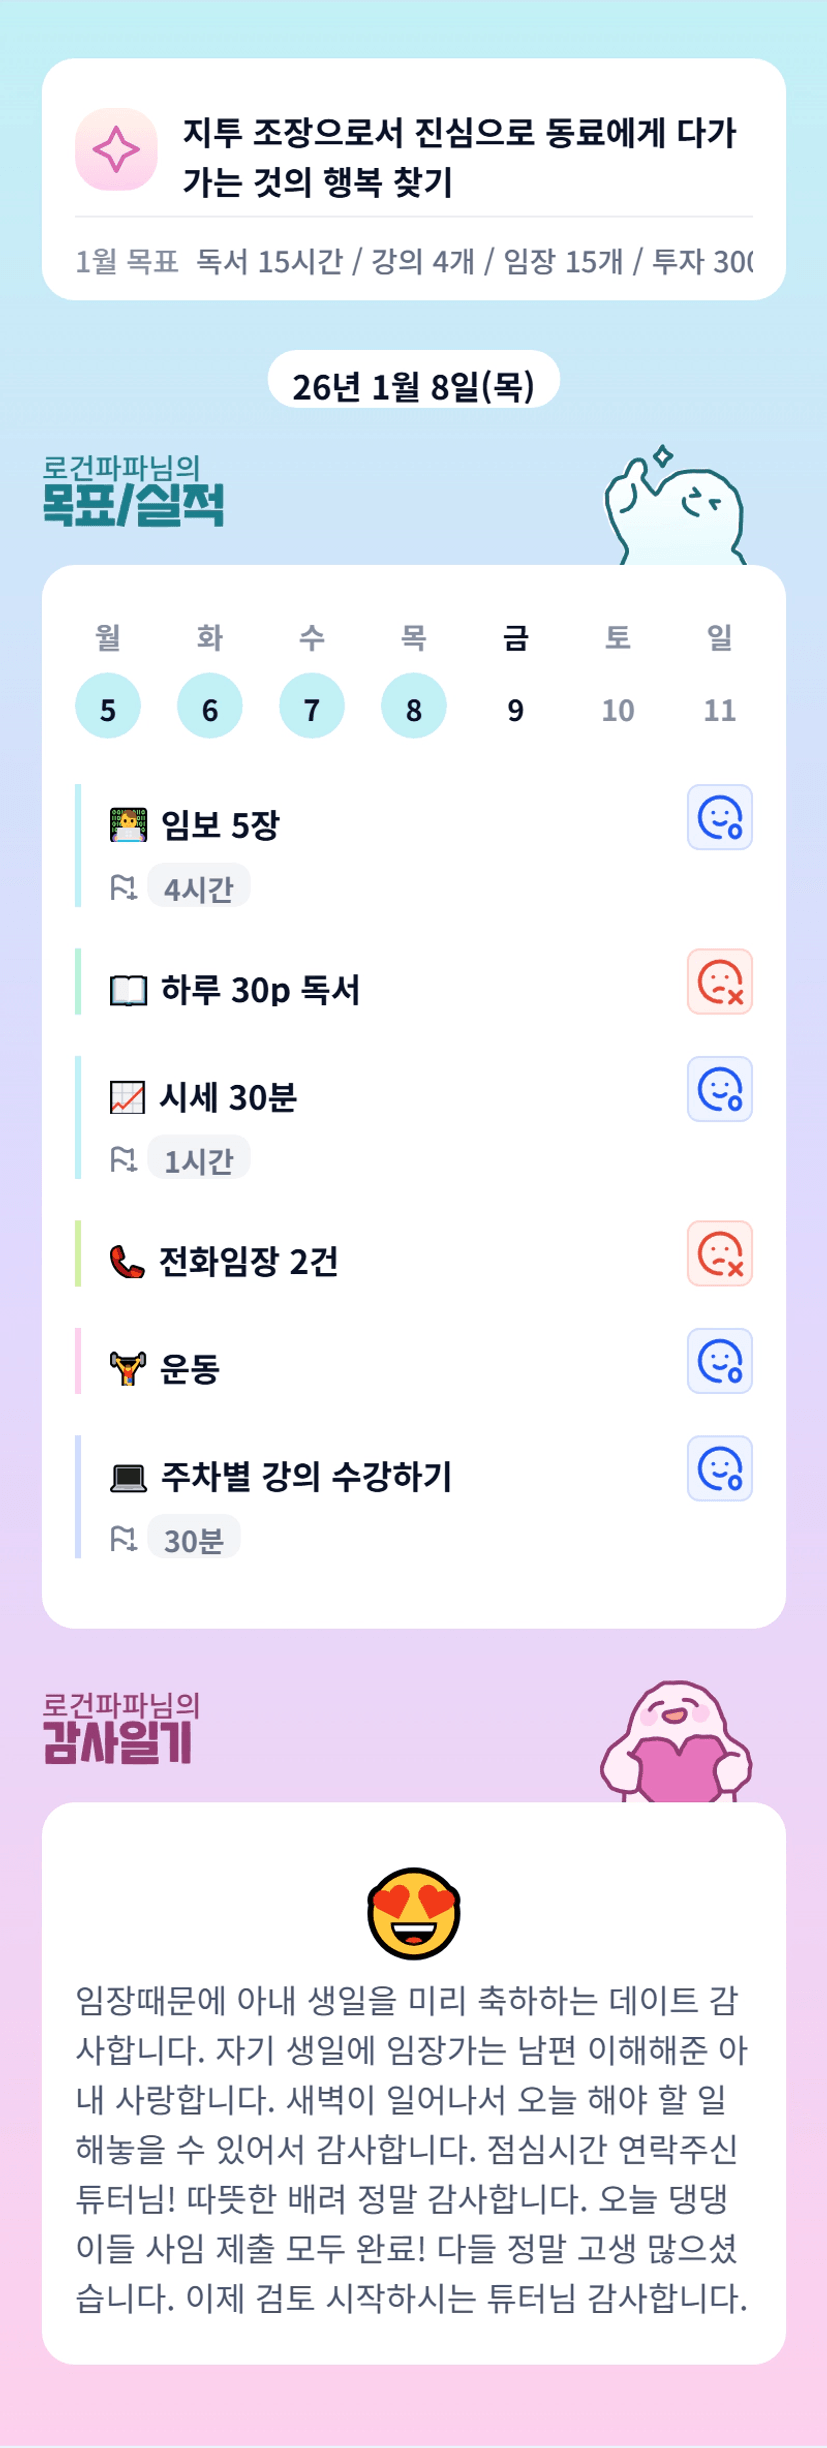Toggle the smiley status for 시세 30분
Image resolution: width=827 pixels, height=2448 pixels.
(x=719, y=1090)
